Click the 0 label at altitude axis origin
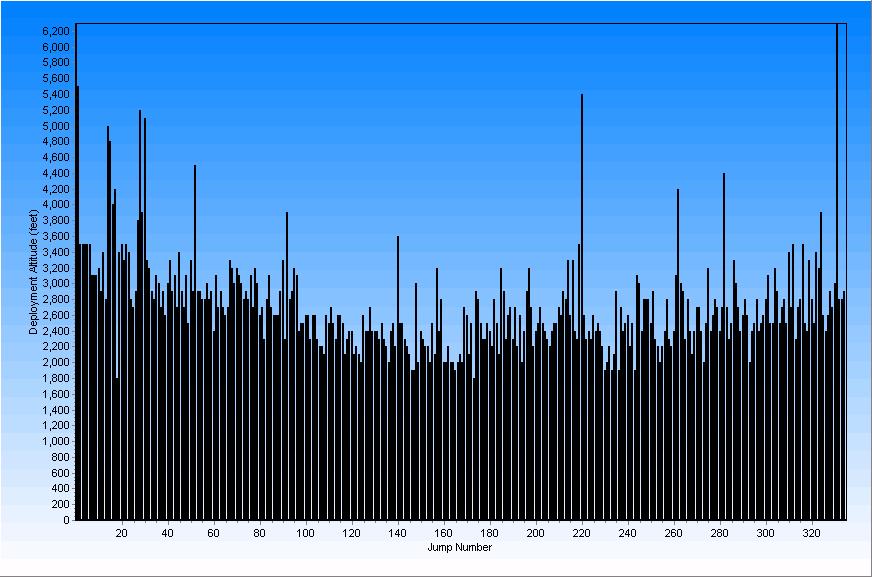 pos(67,520)
